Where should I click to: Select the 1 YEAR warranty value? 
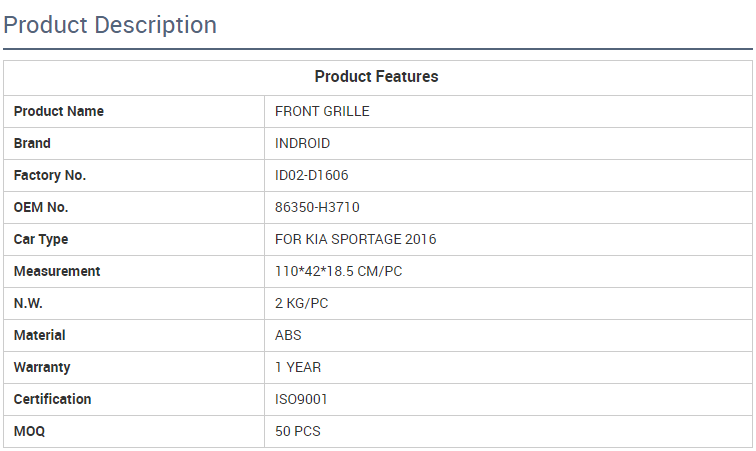(x=298, y=367)
